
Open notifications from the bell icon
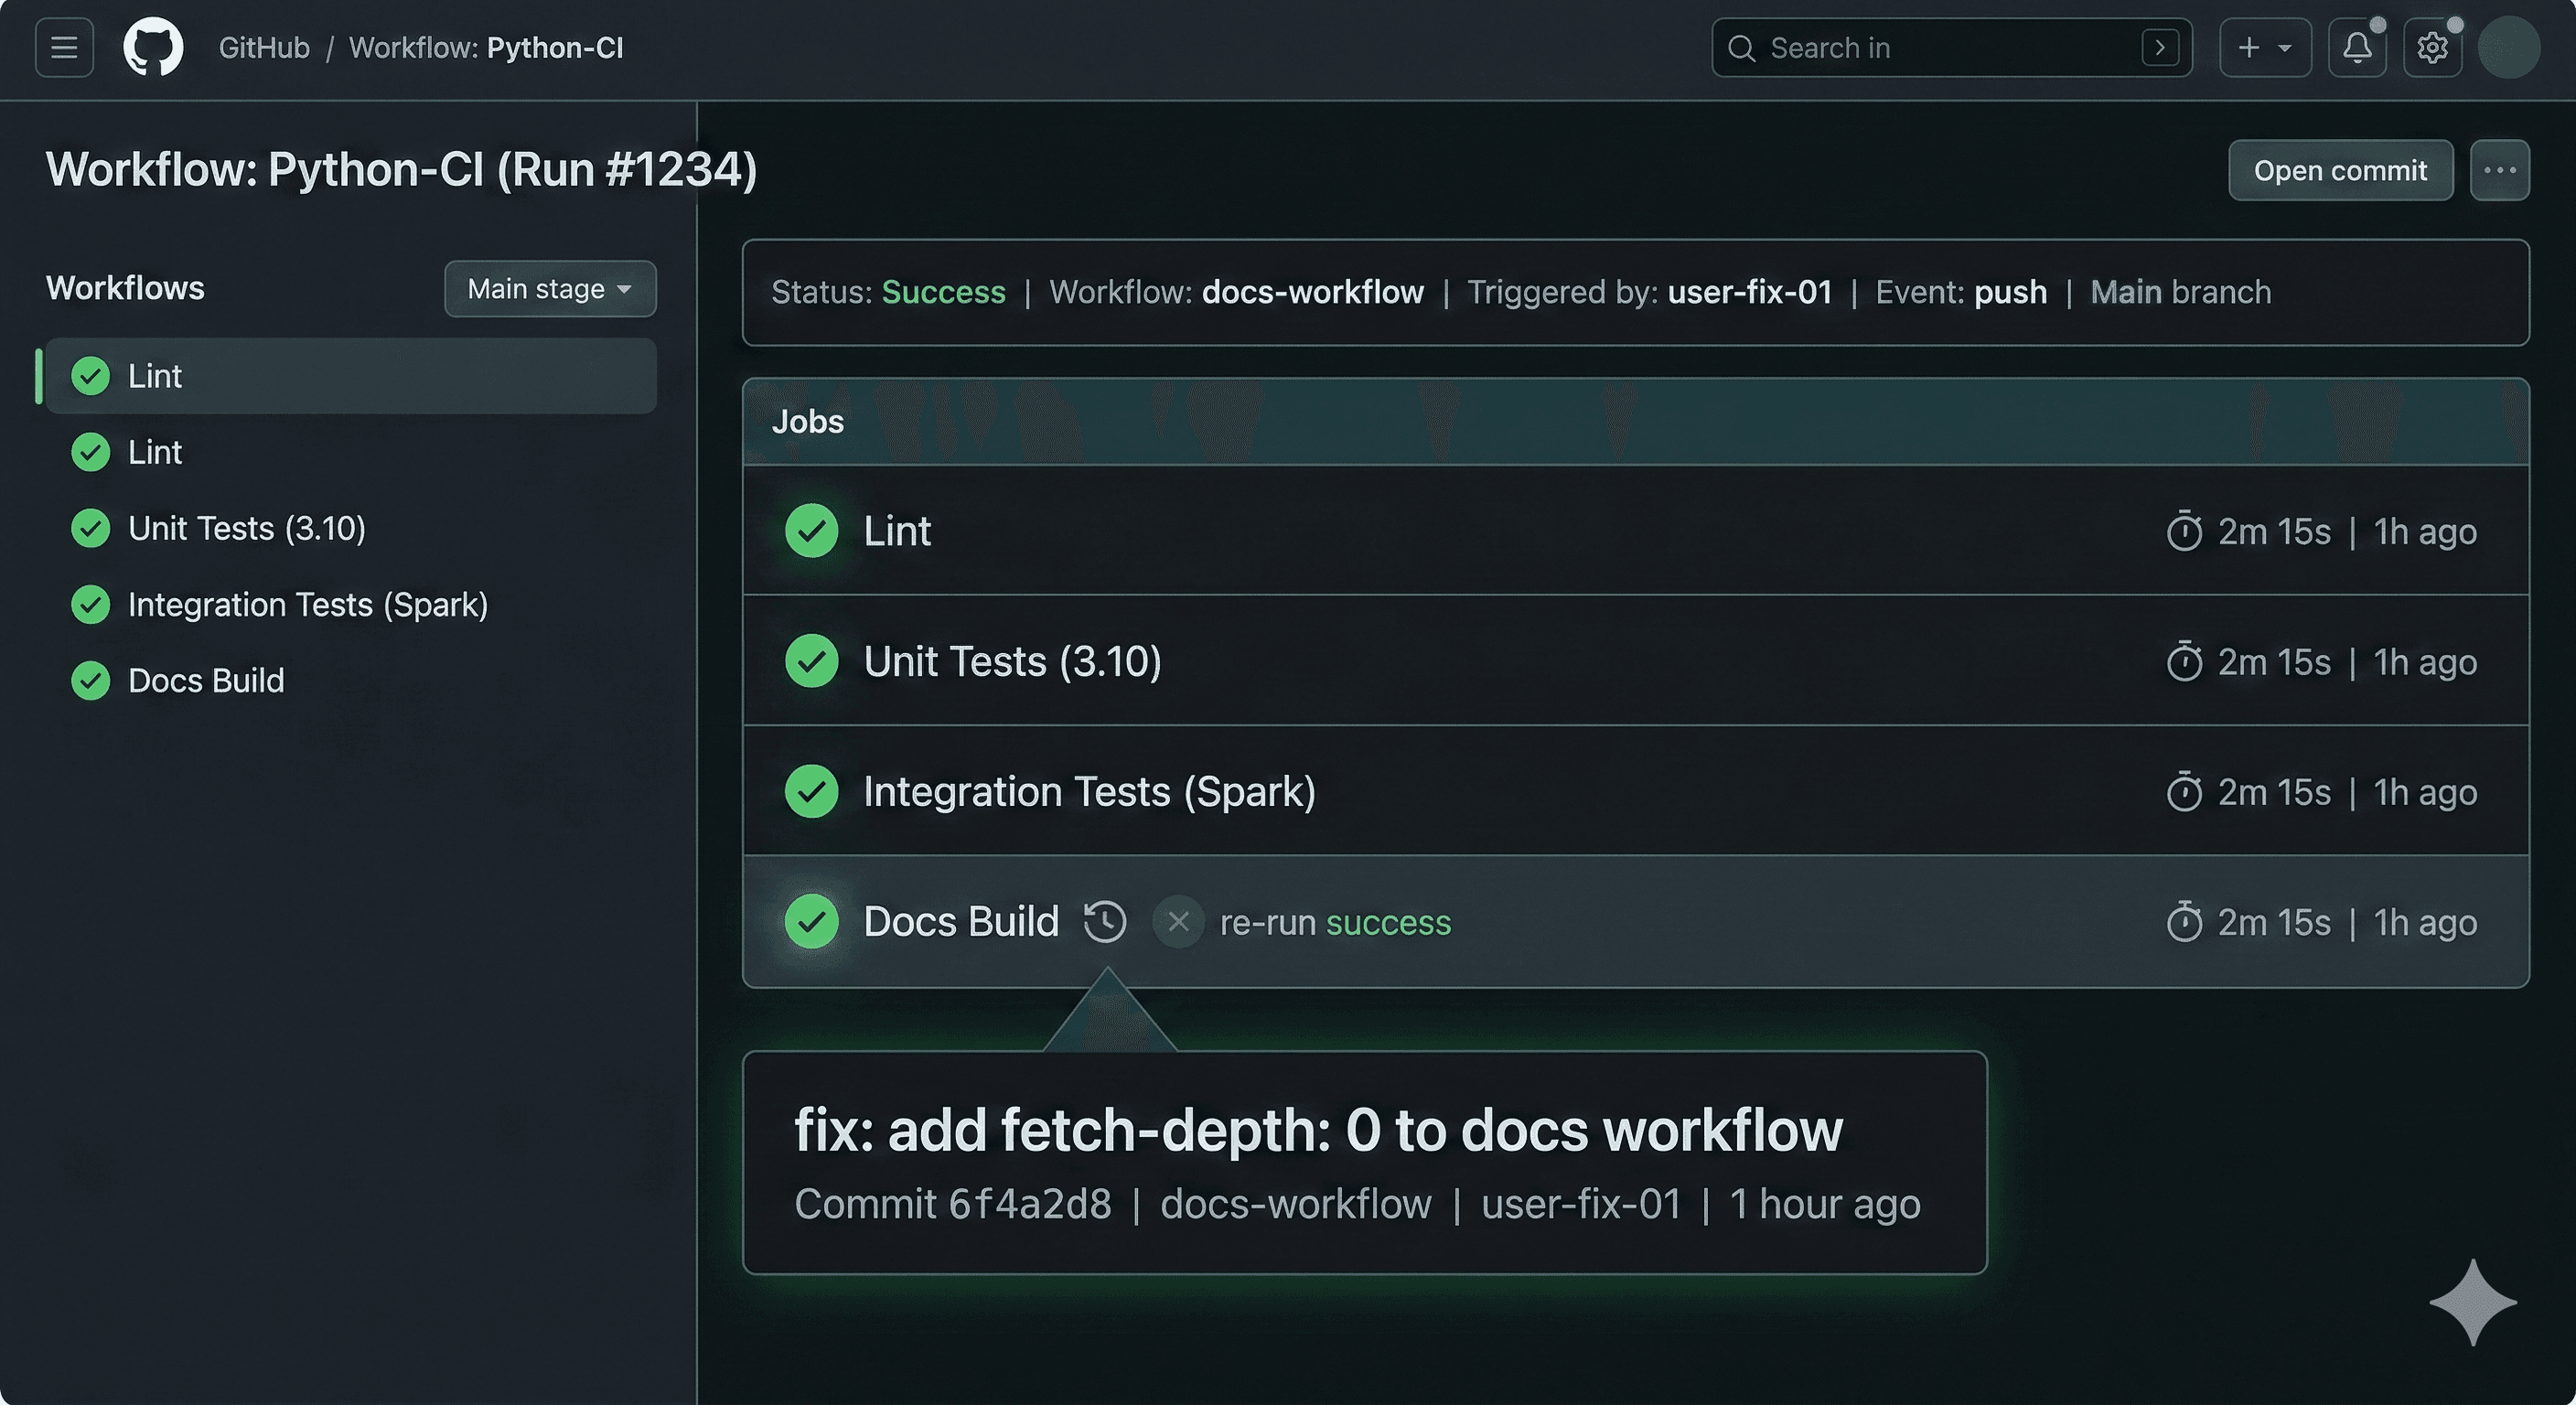point(2357,47)
